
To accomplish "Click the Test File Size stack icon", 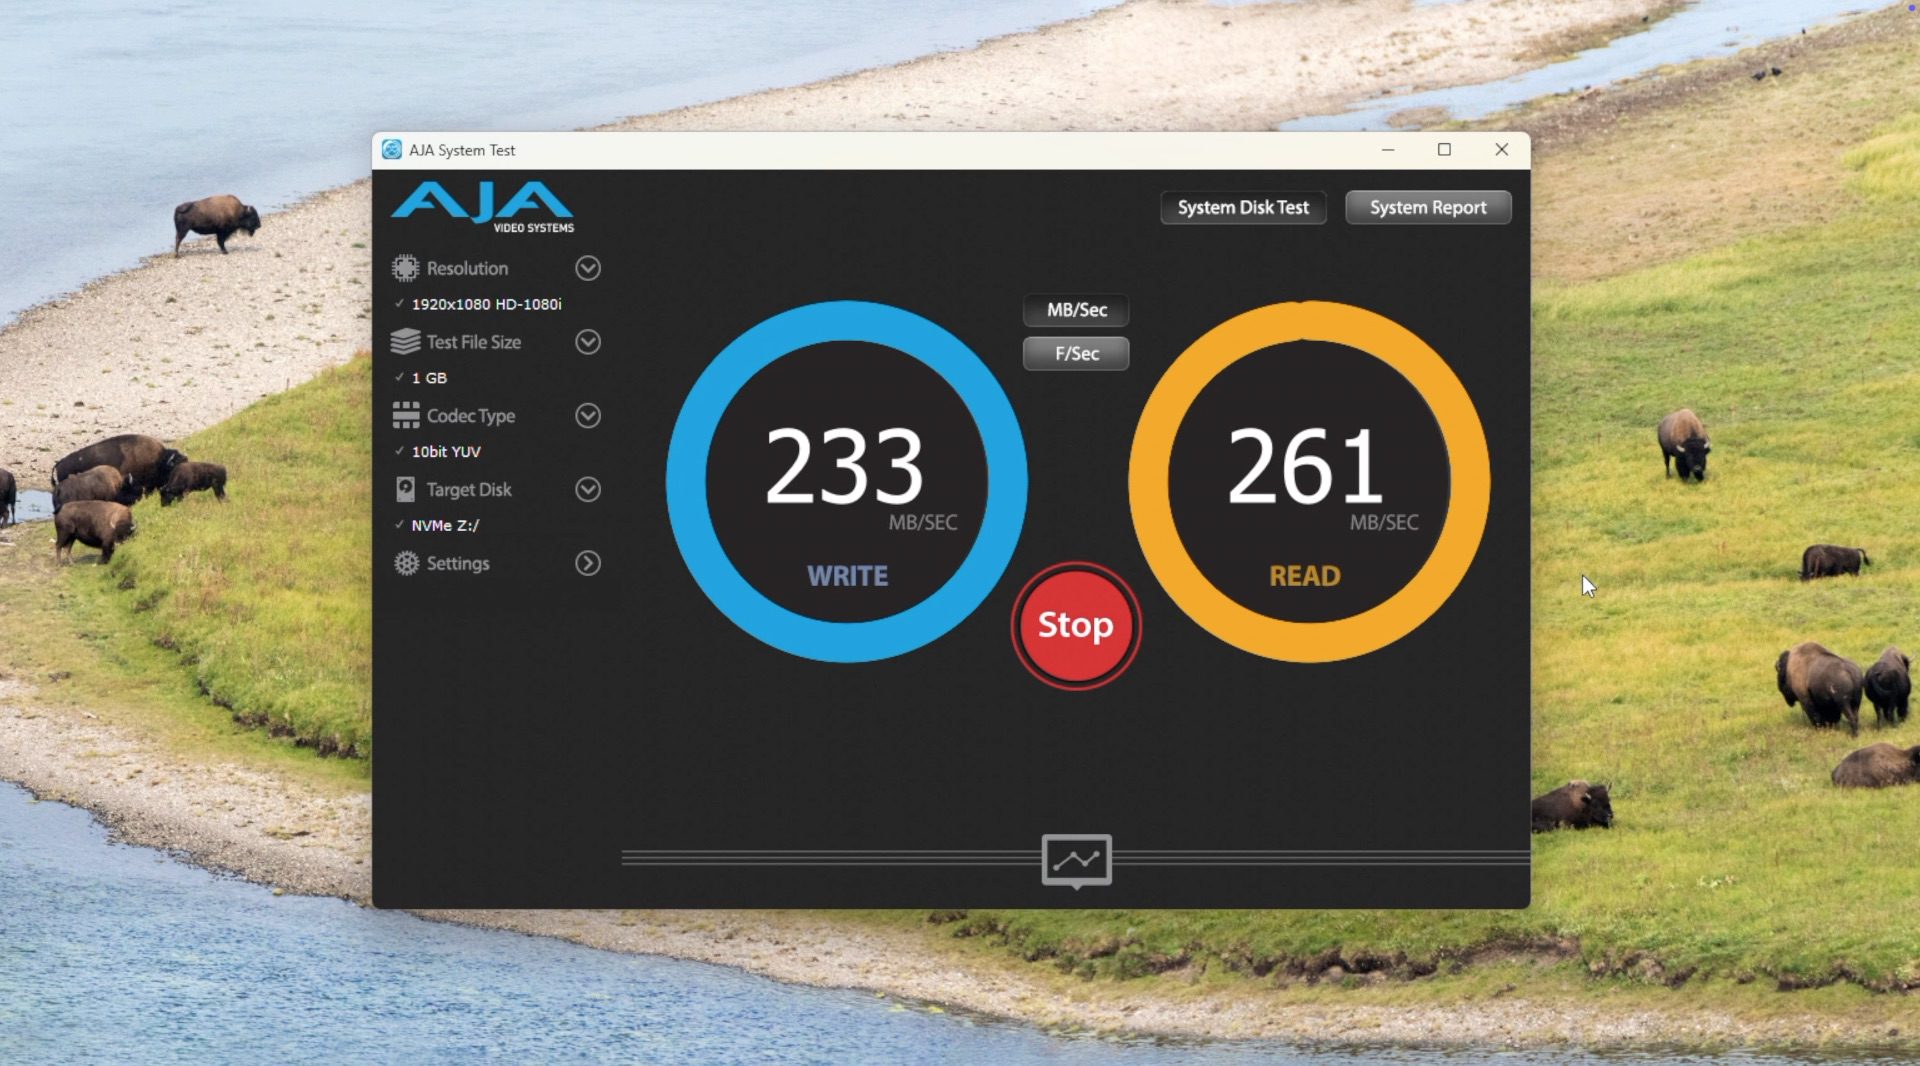I will tap(405, 342).
